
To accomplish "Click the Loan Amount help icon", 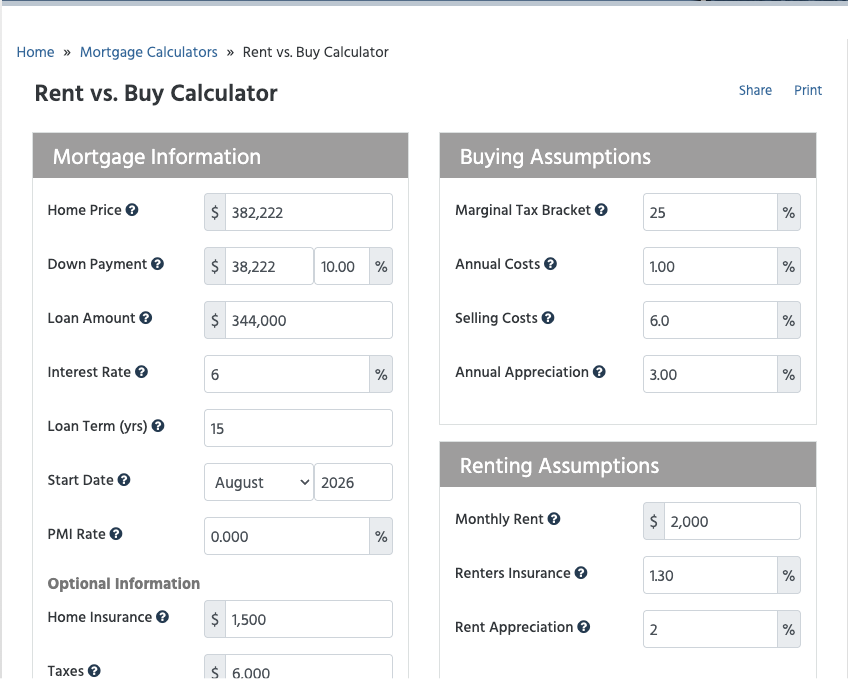I will click(145, 318).
